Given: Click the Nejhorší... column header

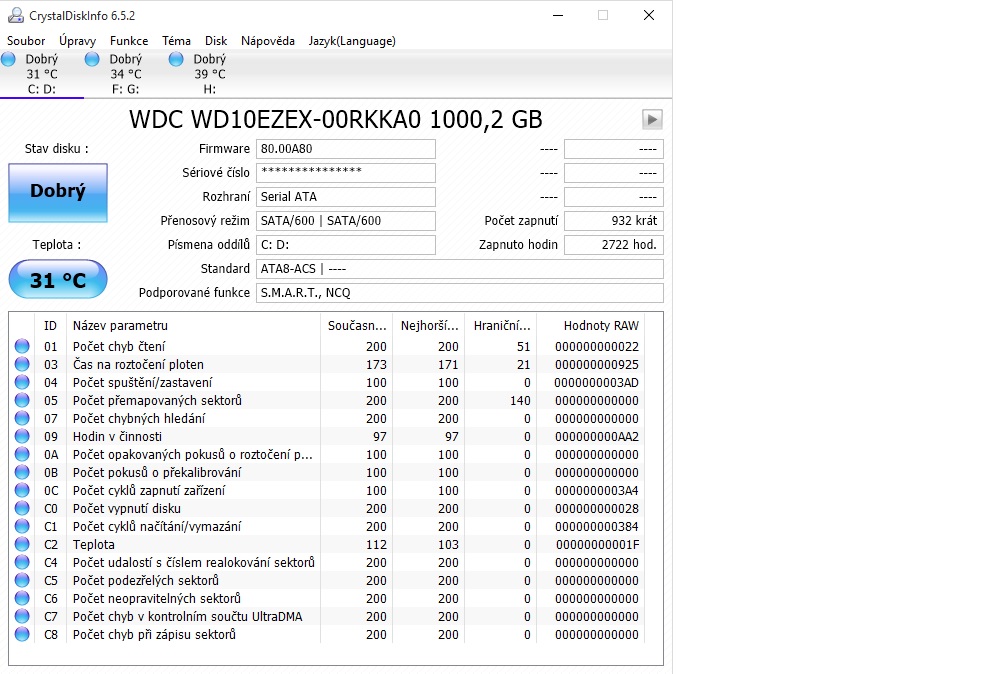Looking at the screenshot, I should [429, 325].
